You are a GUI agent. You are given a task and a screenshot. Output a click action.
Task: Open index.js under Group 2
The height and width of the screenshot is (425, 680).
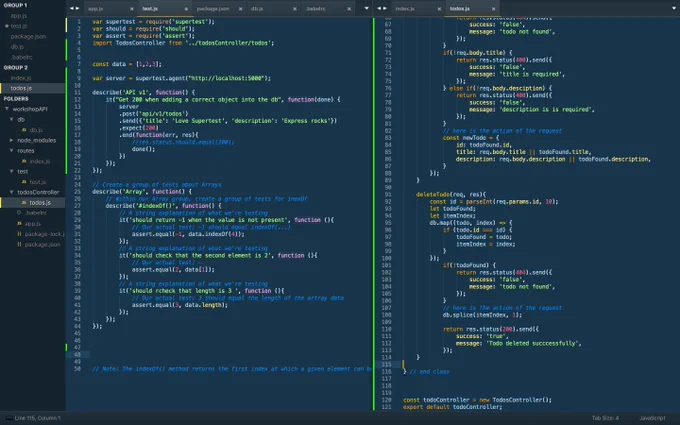[x=21, y=78]
